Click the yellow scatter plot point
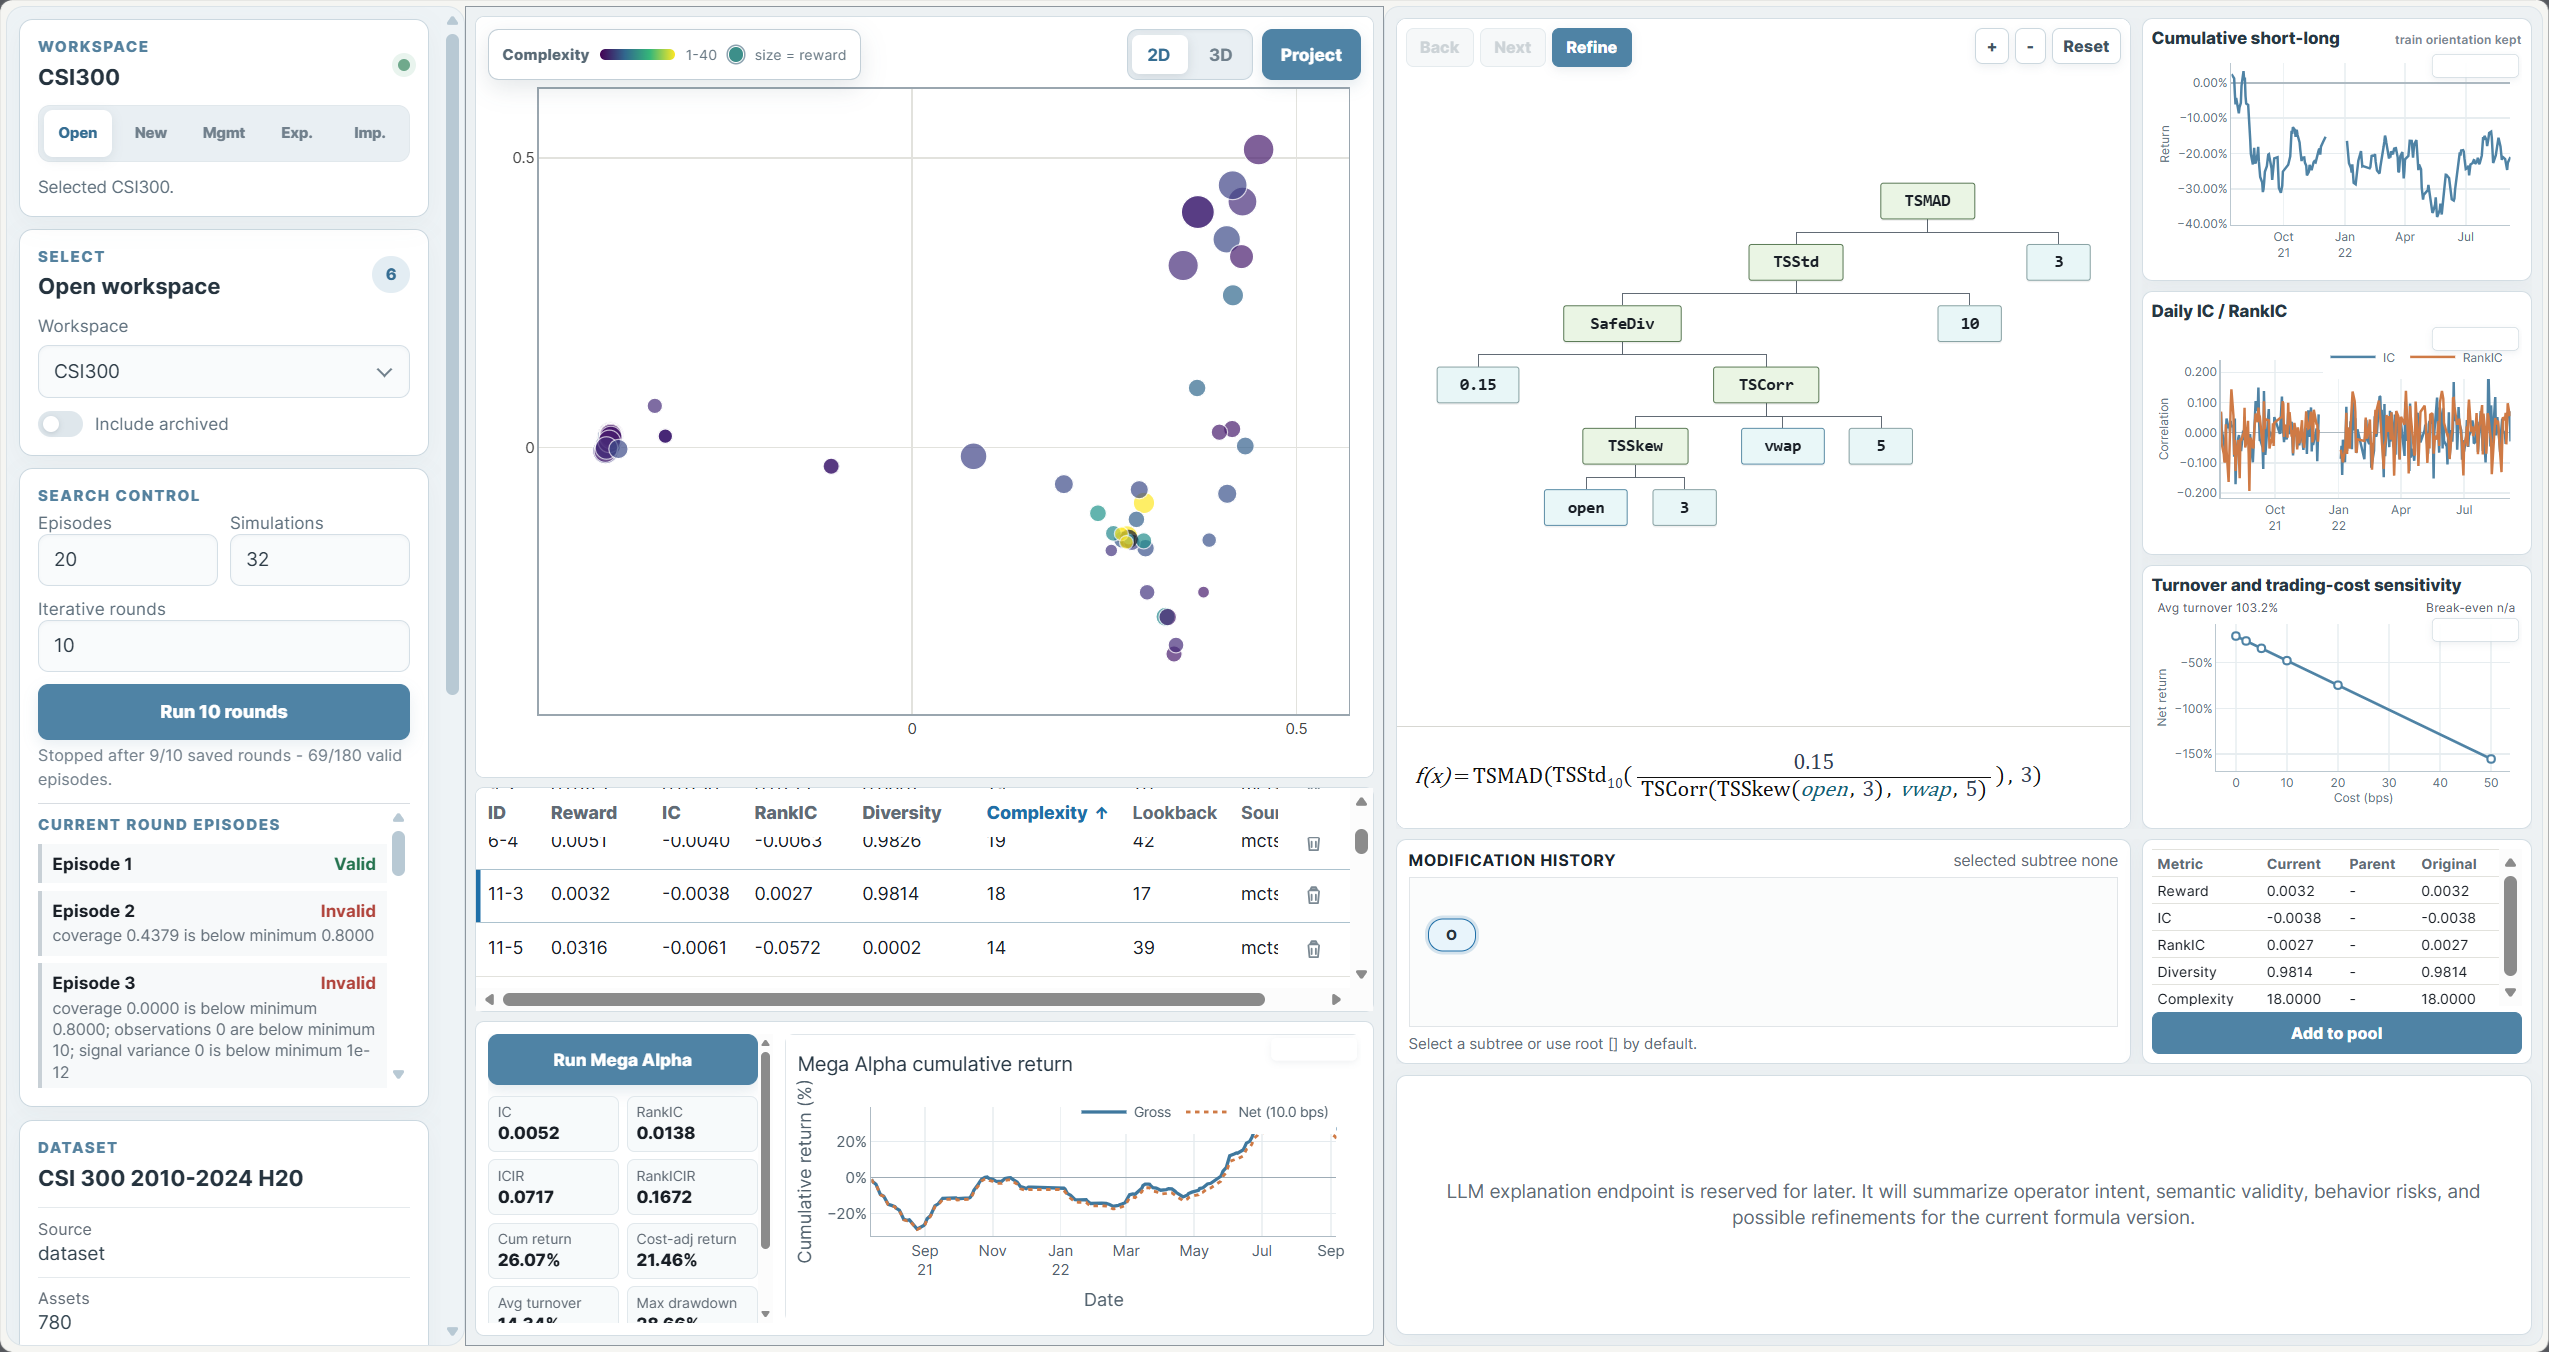2549x1352 pixels. 1144,503
